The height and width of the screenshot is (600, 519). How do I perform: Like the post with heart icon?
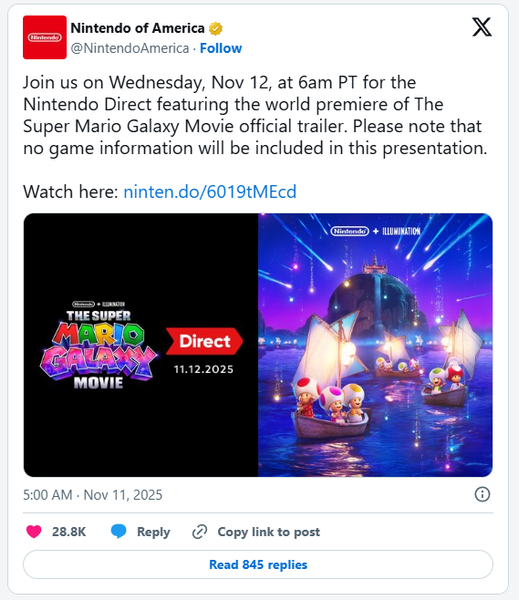point(34,532)
